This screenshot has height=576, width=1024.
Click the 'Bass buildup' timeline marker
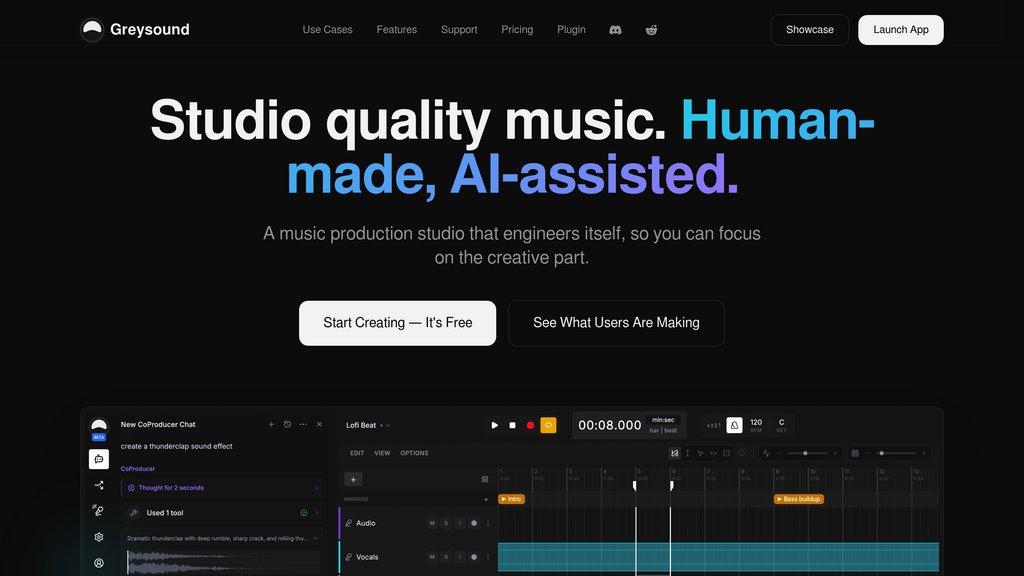click(799, 499)
